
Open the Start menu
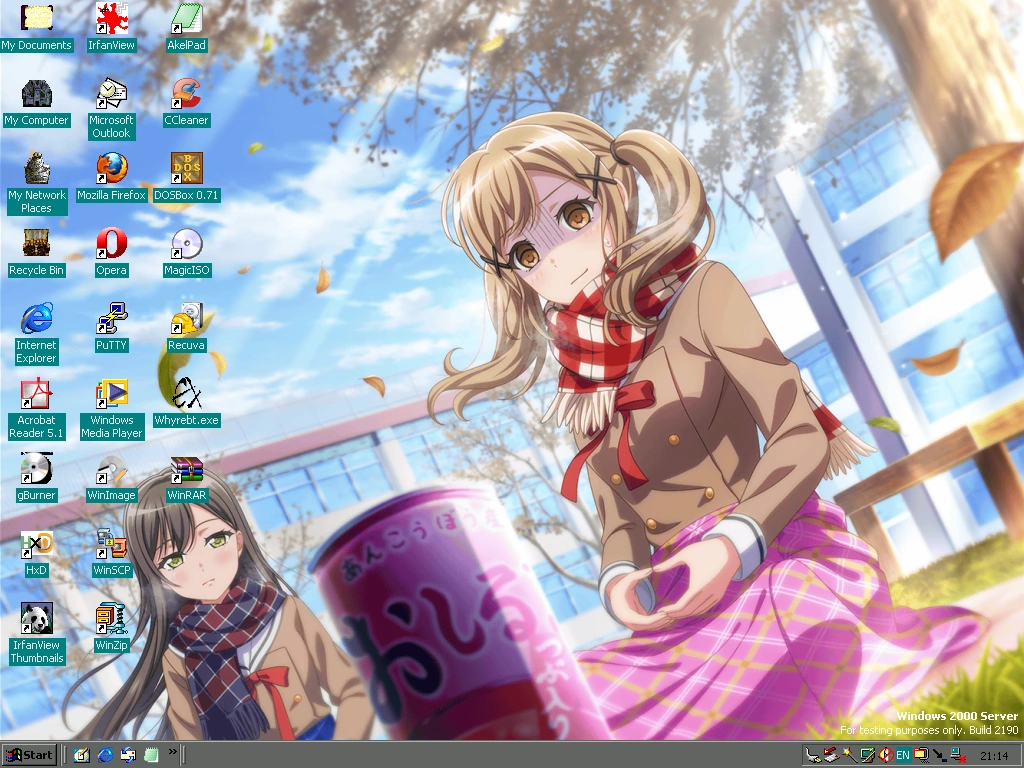(x=28, y=754)
